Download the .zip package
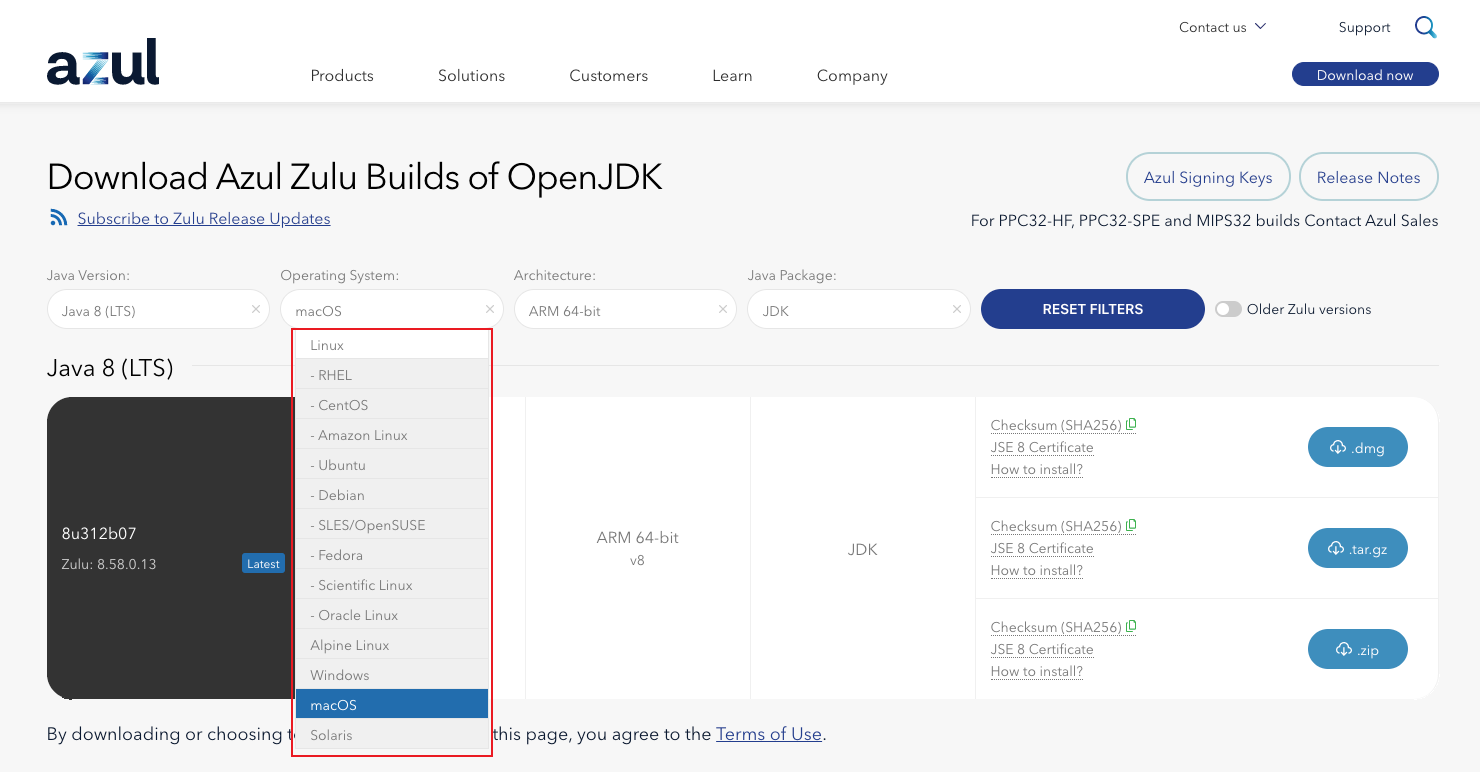The width and height of the screenshot is (1480, 772). coord(1358,650)
